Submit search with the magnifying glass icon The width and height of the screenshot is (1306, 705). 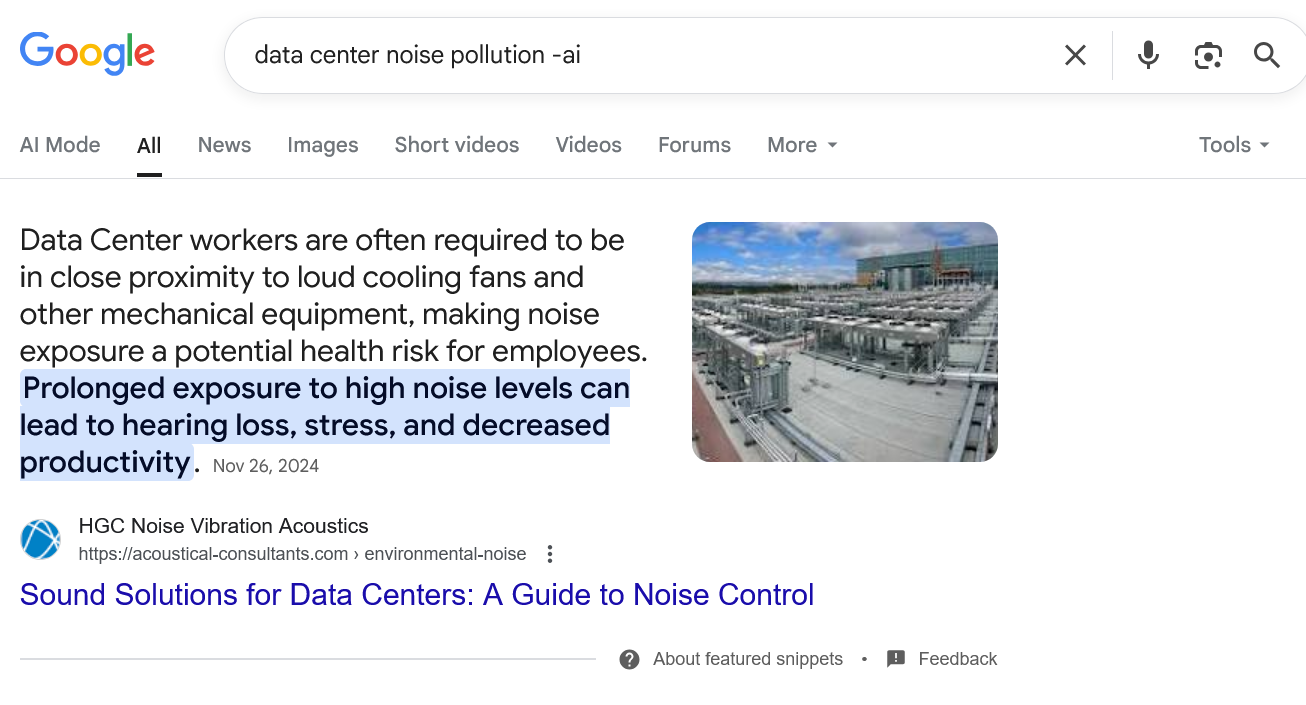point(1267,55)
